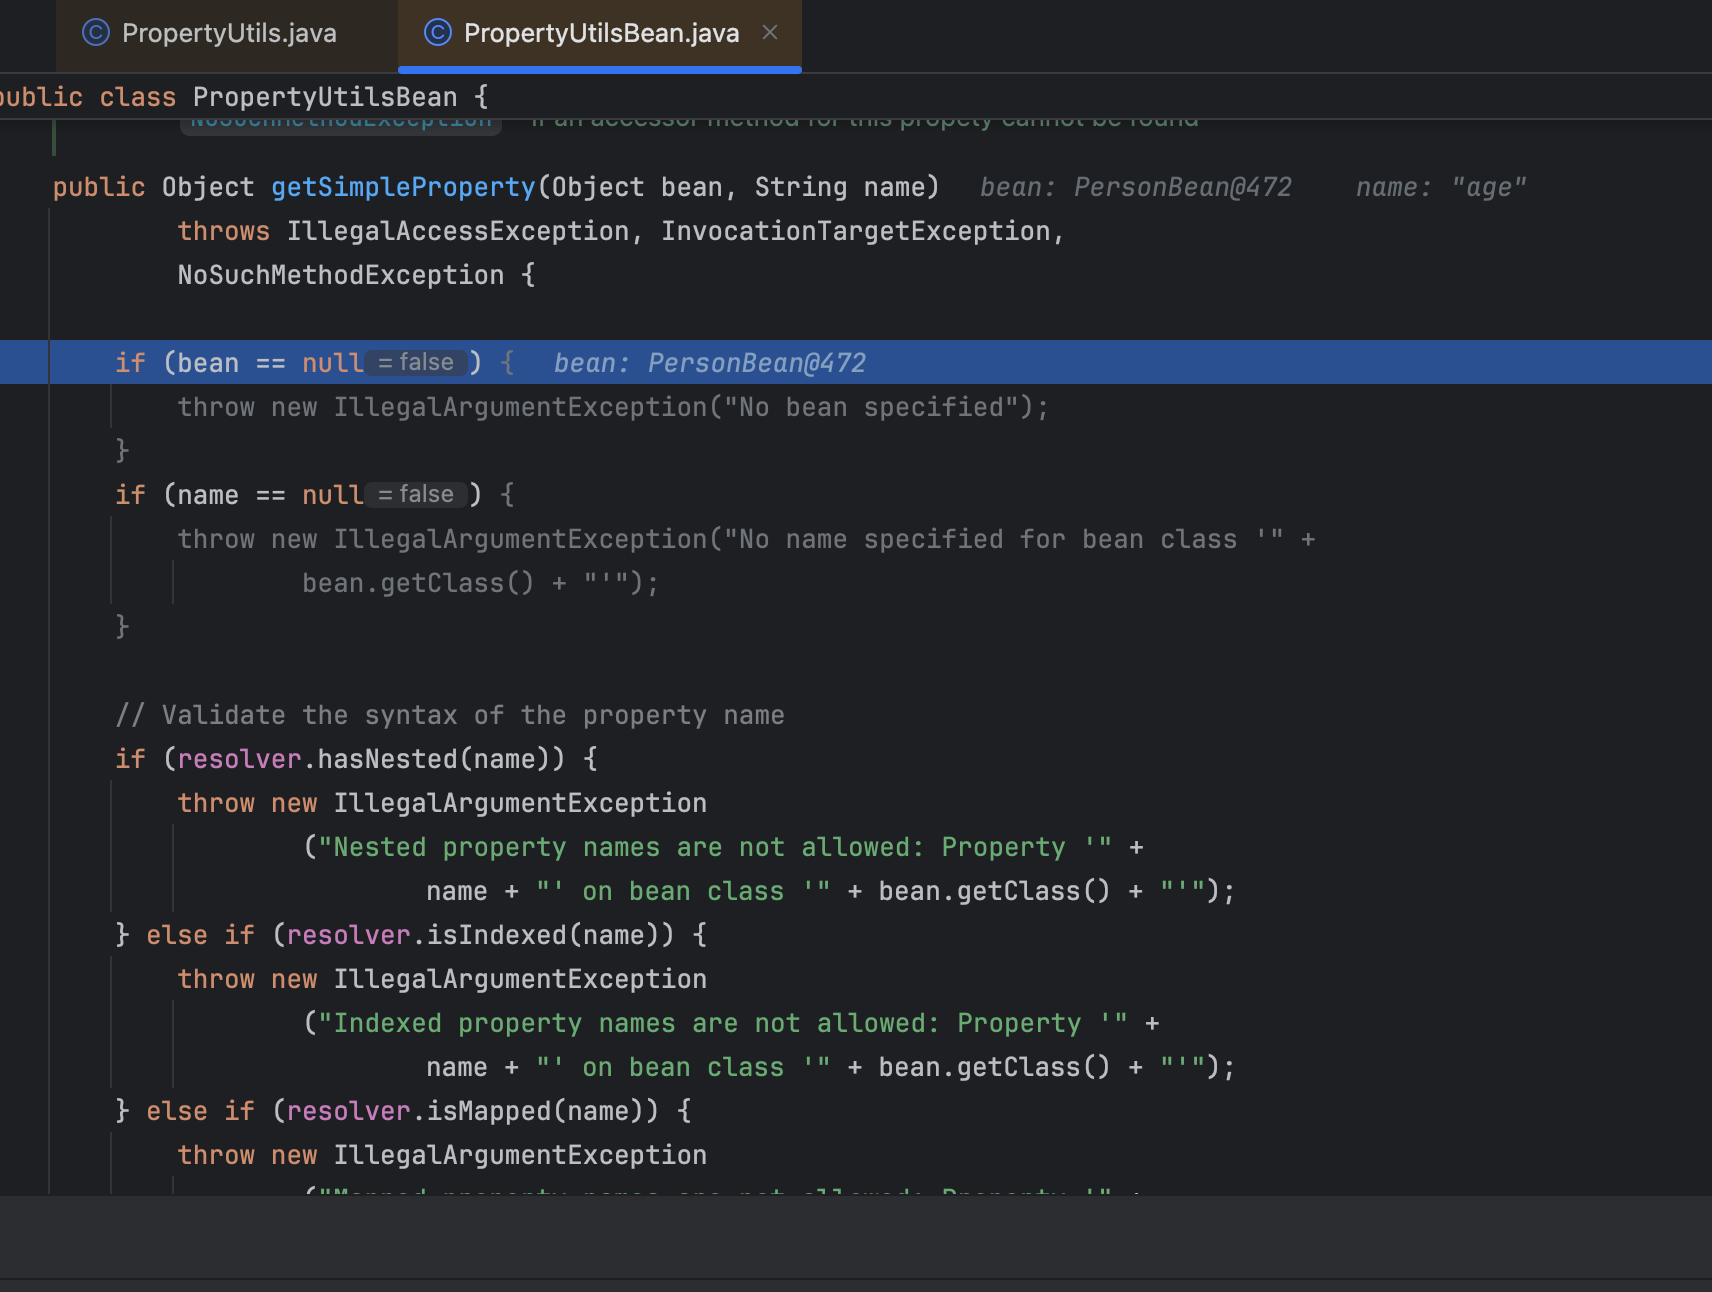Click resolver in the hasNested call
The image size is (1712, 1292).
click(239, 759)
